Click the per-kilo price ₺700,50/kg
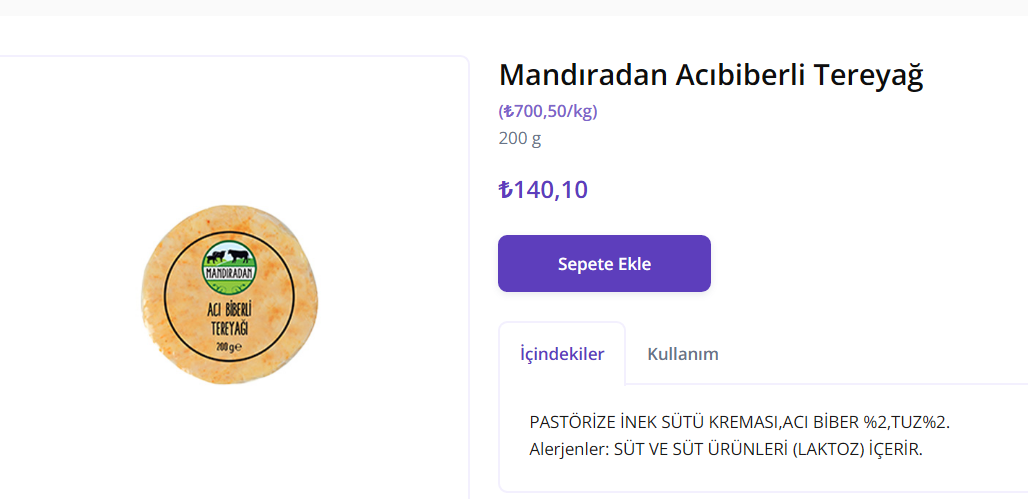 click(x=548, y=111)
